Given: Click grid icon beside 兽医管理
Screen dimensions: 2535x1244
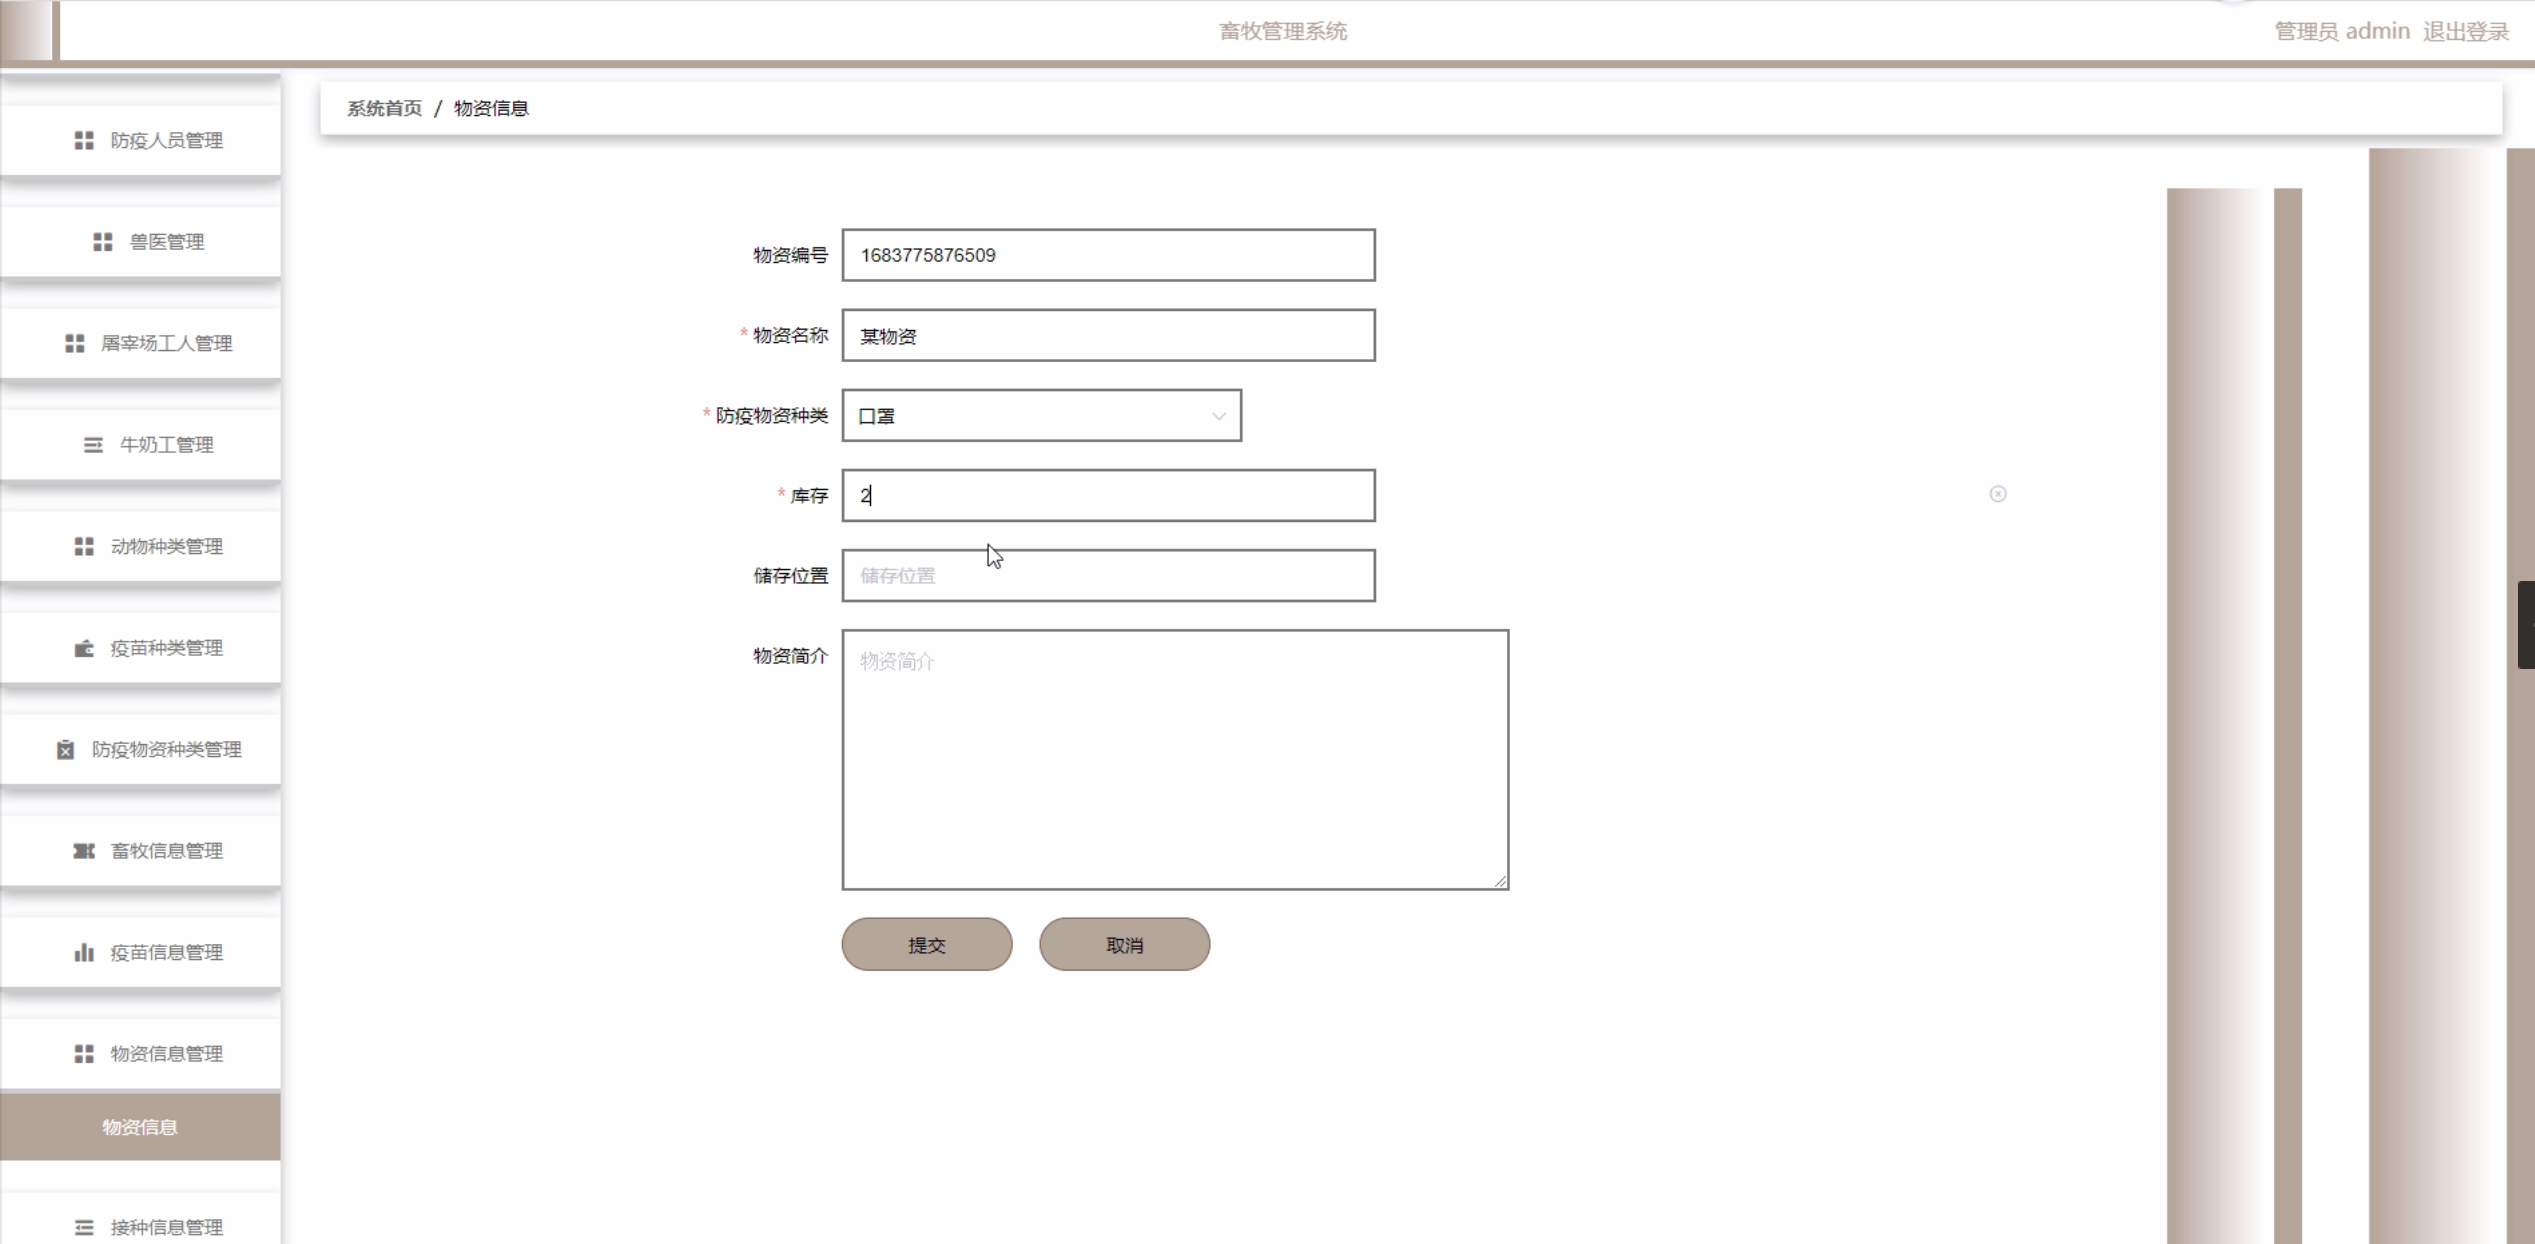Looking at the screenshot, I should pos(103,242).
